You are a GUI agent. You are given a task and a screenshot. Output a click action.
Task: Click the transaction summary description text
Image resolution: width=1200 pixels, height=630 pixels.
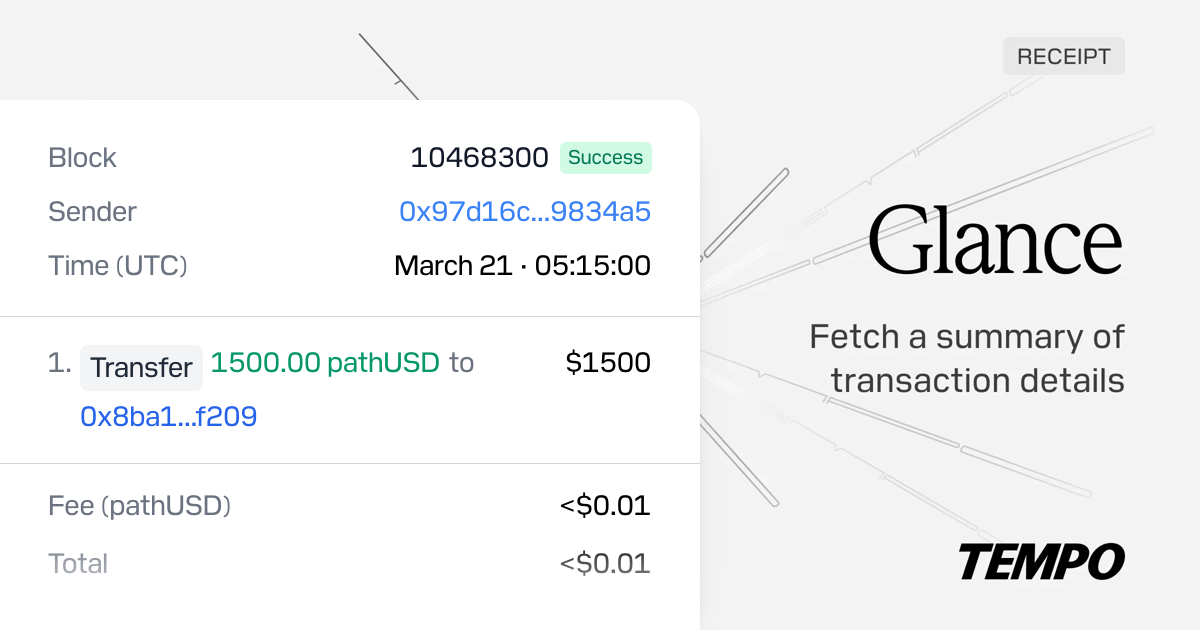point(967,359)
